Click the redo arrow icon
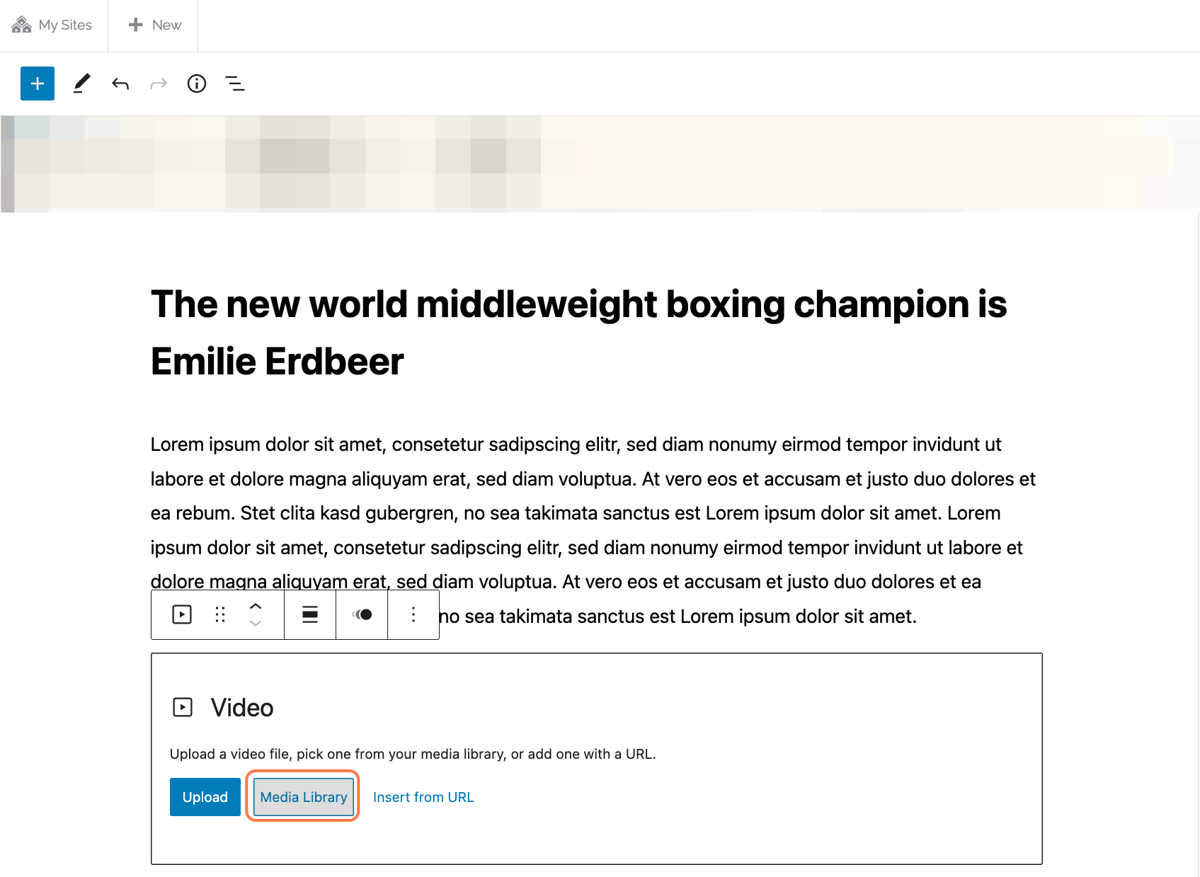The width and height of the screenshot is (1200, 877). [158, 84]
